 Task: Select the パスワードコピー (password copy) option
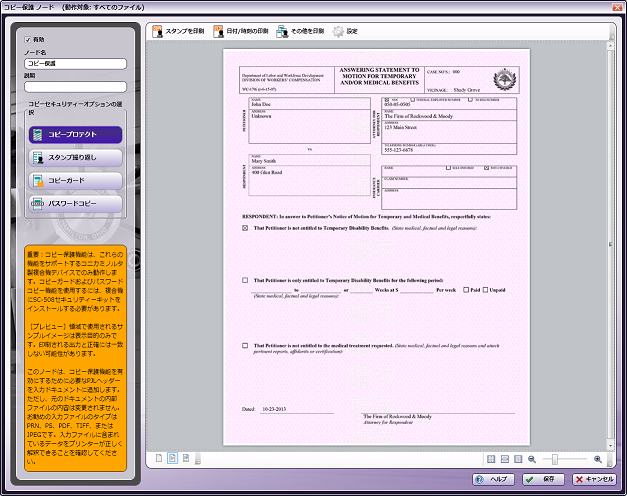[76, 204]
